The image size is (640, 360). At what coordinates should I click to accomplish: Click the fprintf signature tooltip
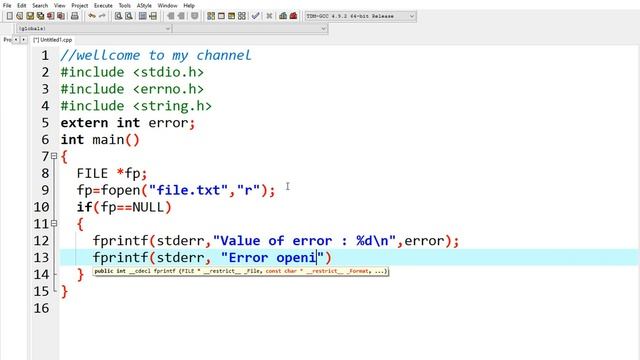point(240,271)
